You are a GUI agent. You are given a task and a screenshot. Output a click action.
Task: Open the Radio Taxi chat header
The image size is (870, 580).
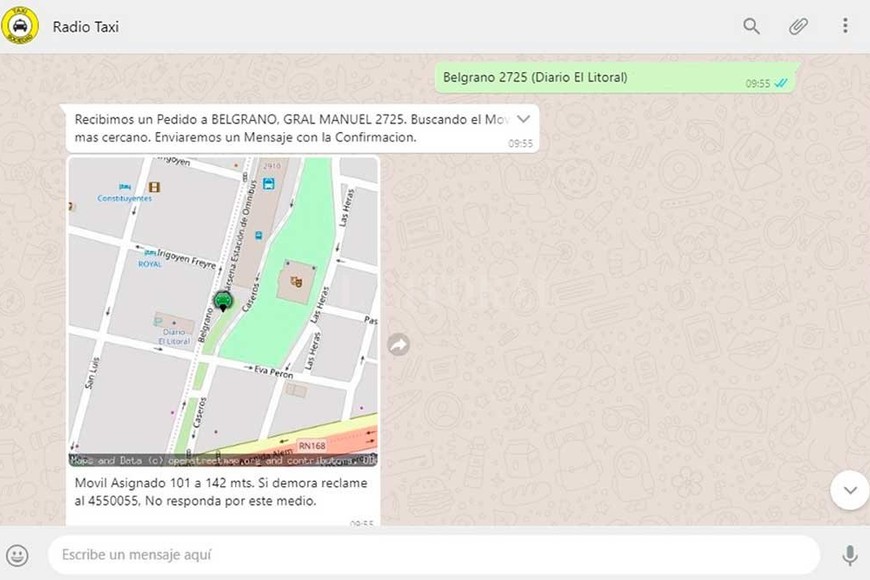point(84,27)
